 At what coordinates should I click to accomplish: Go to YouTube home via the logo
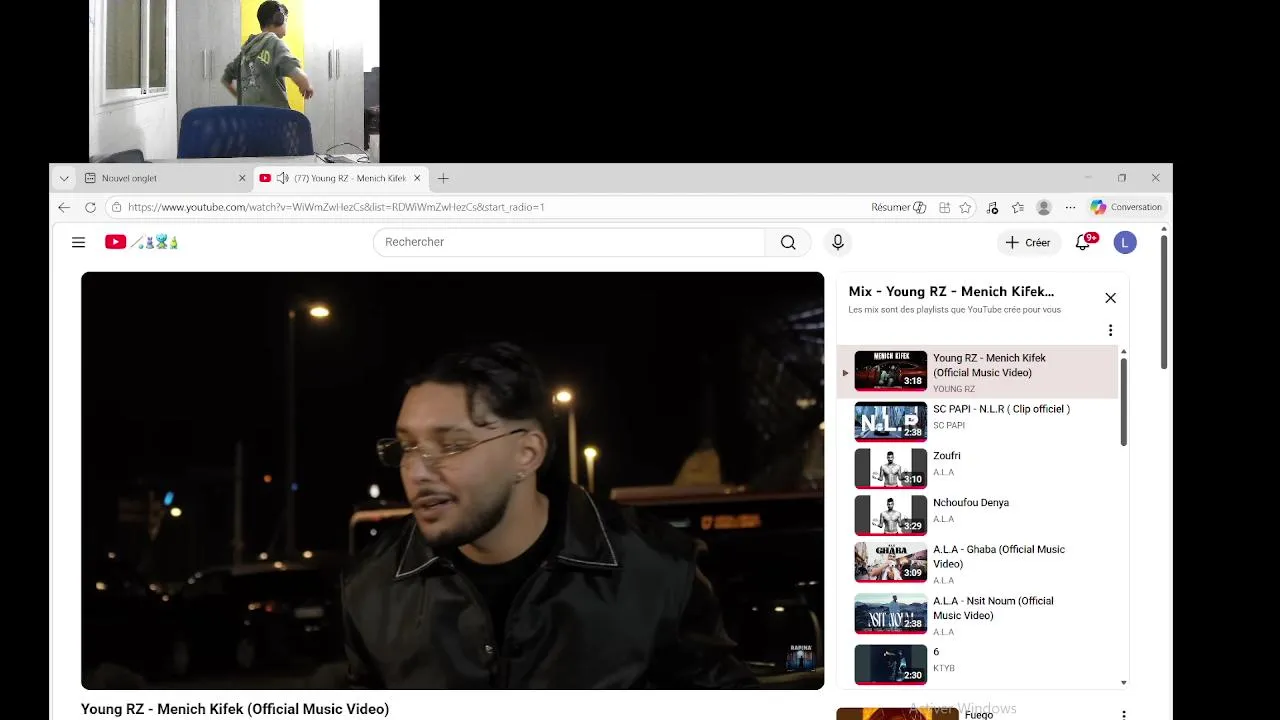141,242
